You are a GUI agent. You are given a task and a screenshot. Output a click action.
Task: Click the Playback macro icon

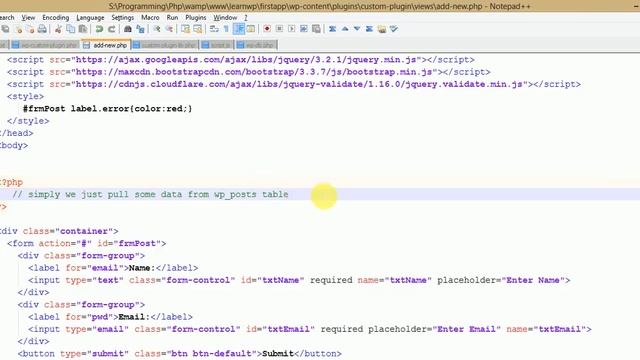pos(291,29)
